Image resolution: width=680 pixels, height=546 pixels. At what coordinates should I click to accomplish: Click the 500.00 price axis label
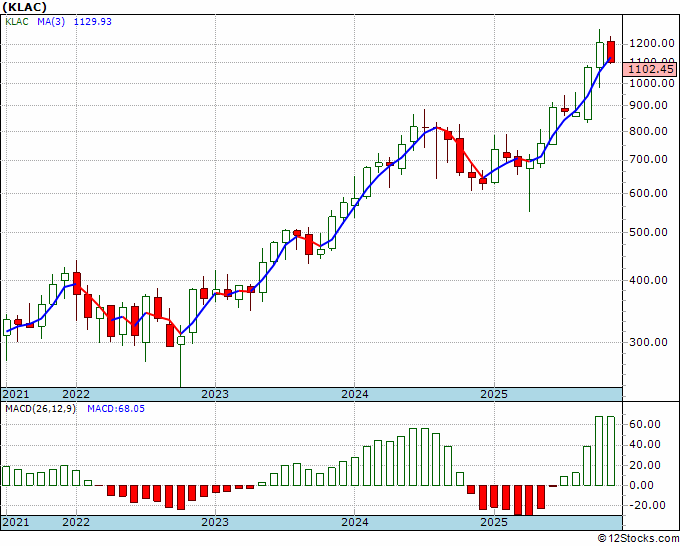coord(648,232)
